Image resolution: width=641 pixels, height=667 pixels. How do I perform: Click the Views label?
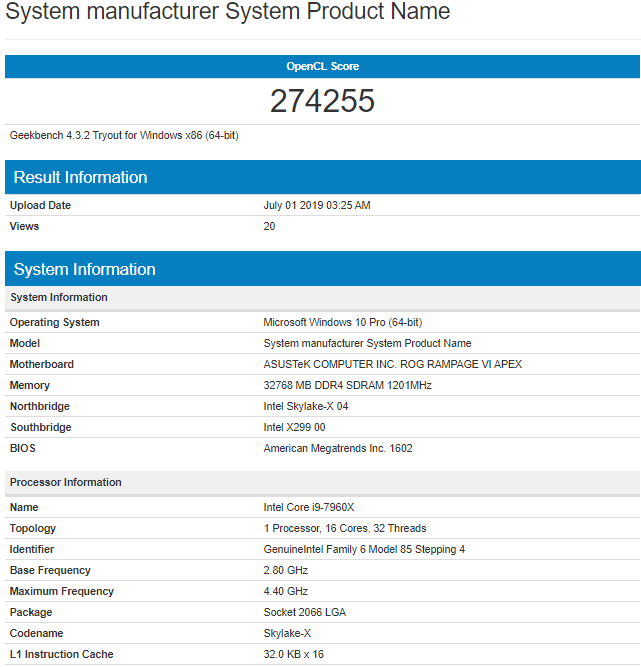(24, 226)
